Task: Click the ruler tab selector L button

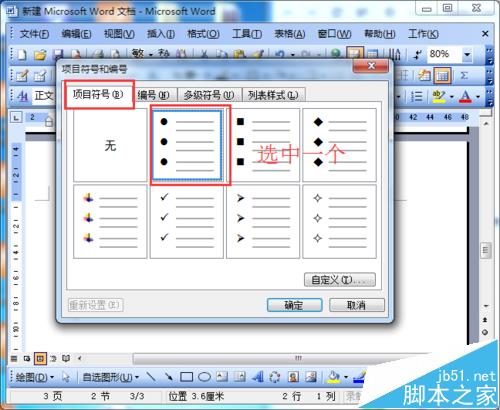Action: pos(16,117)
